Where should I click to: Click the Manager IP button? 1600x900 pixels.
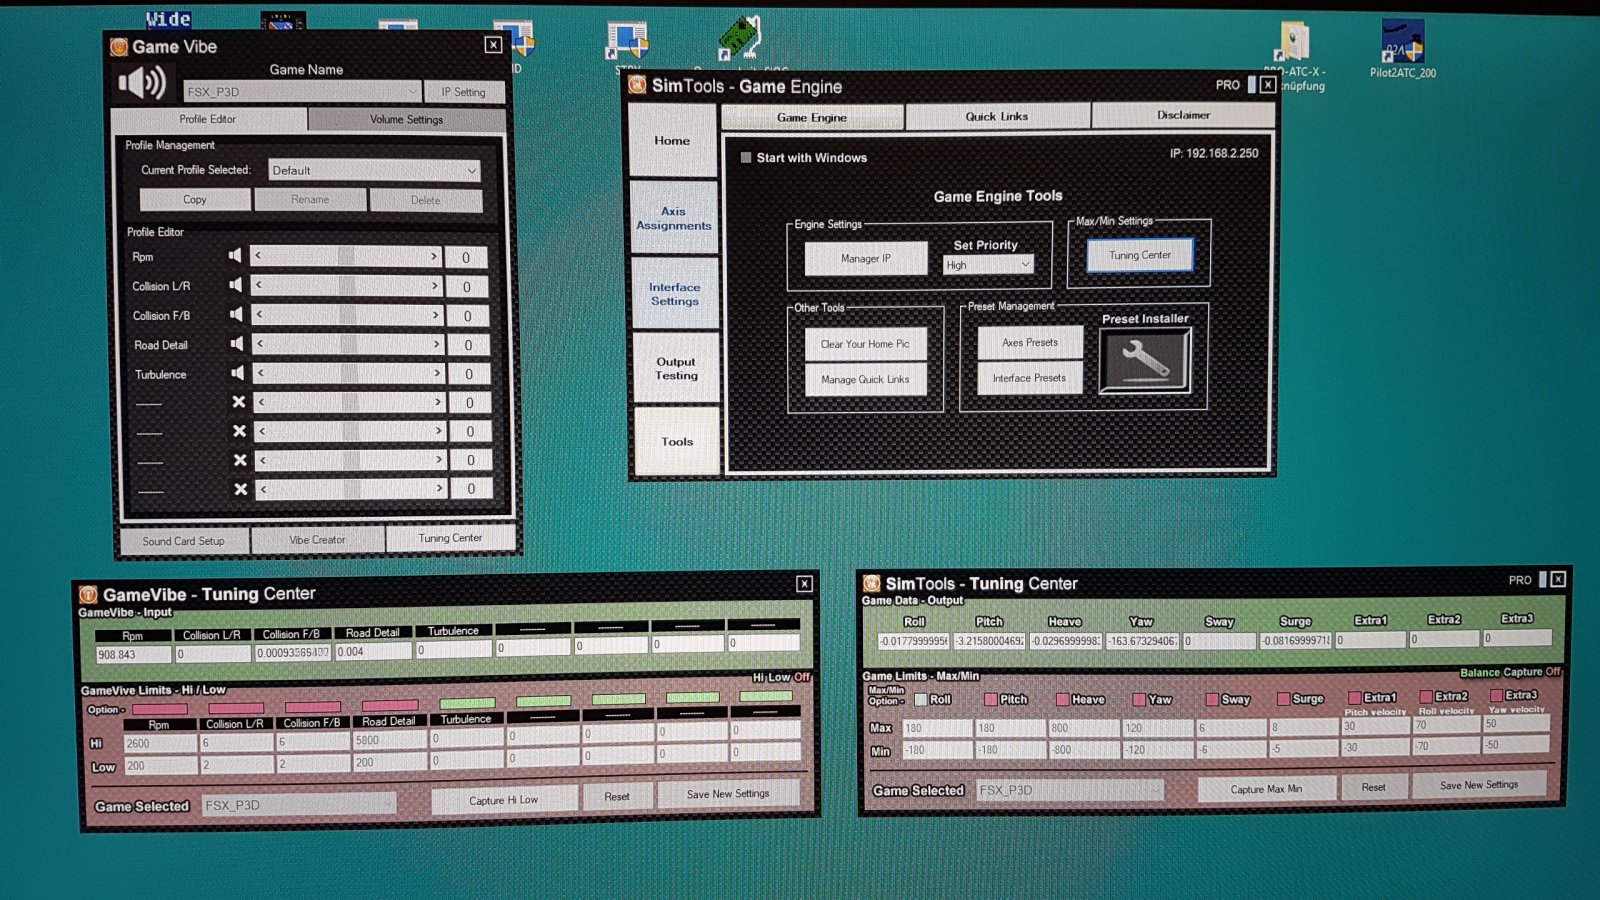tap(866, 258)
